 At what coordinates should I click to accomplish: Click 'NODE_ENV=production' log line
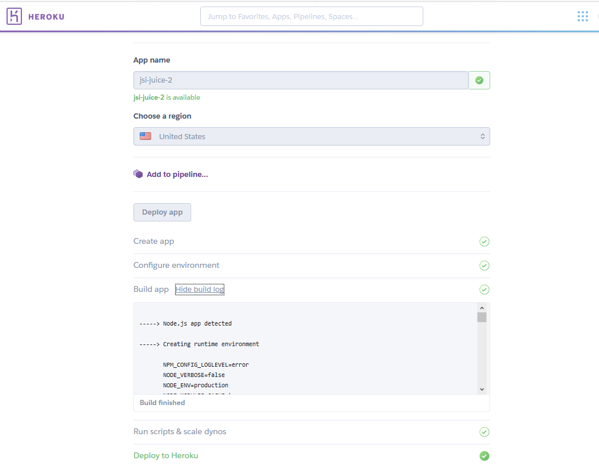pyautogui.click(x=196, y=385)
